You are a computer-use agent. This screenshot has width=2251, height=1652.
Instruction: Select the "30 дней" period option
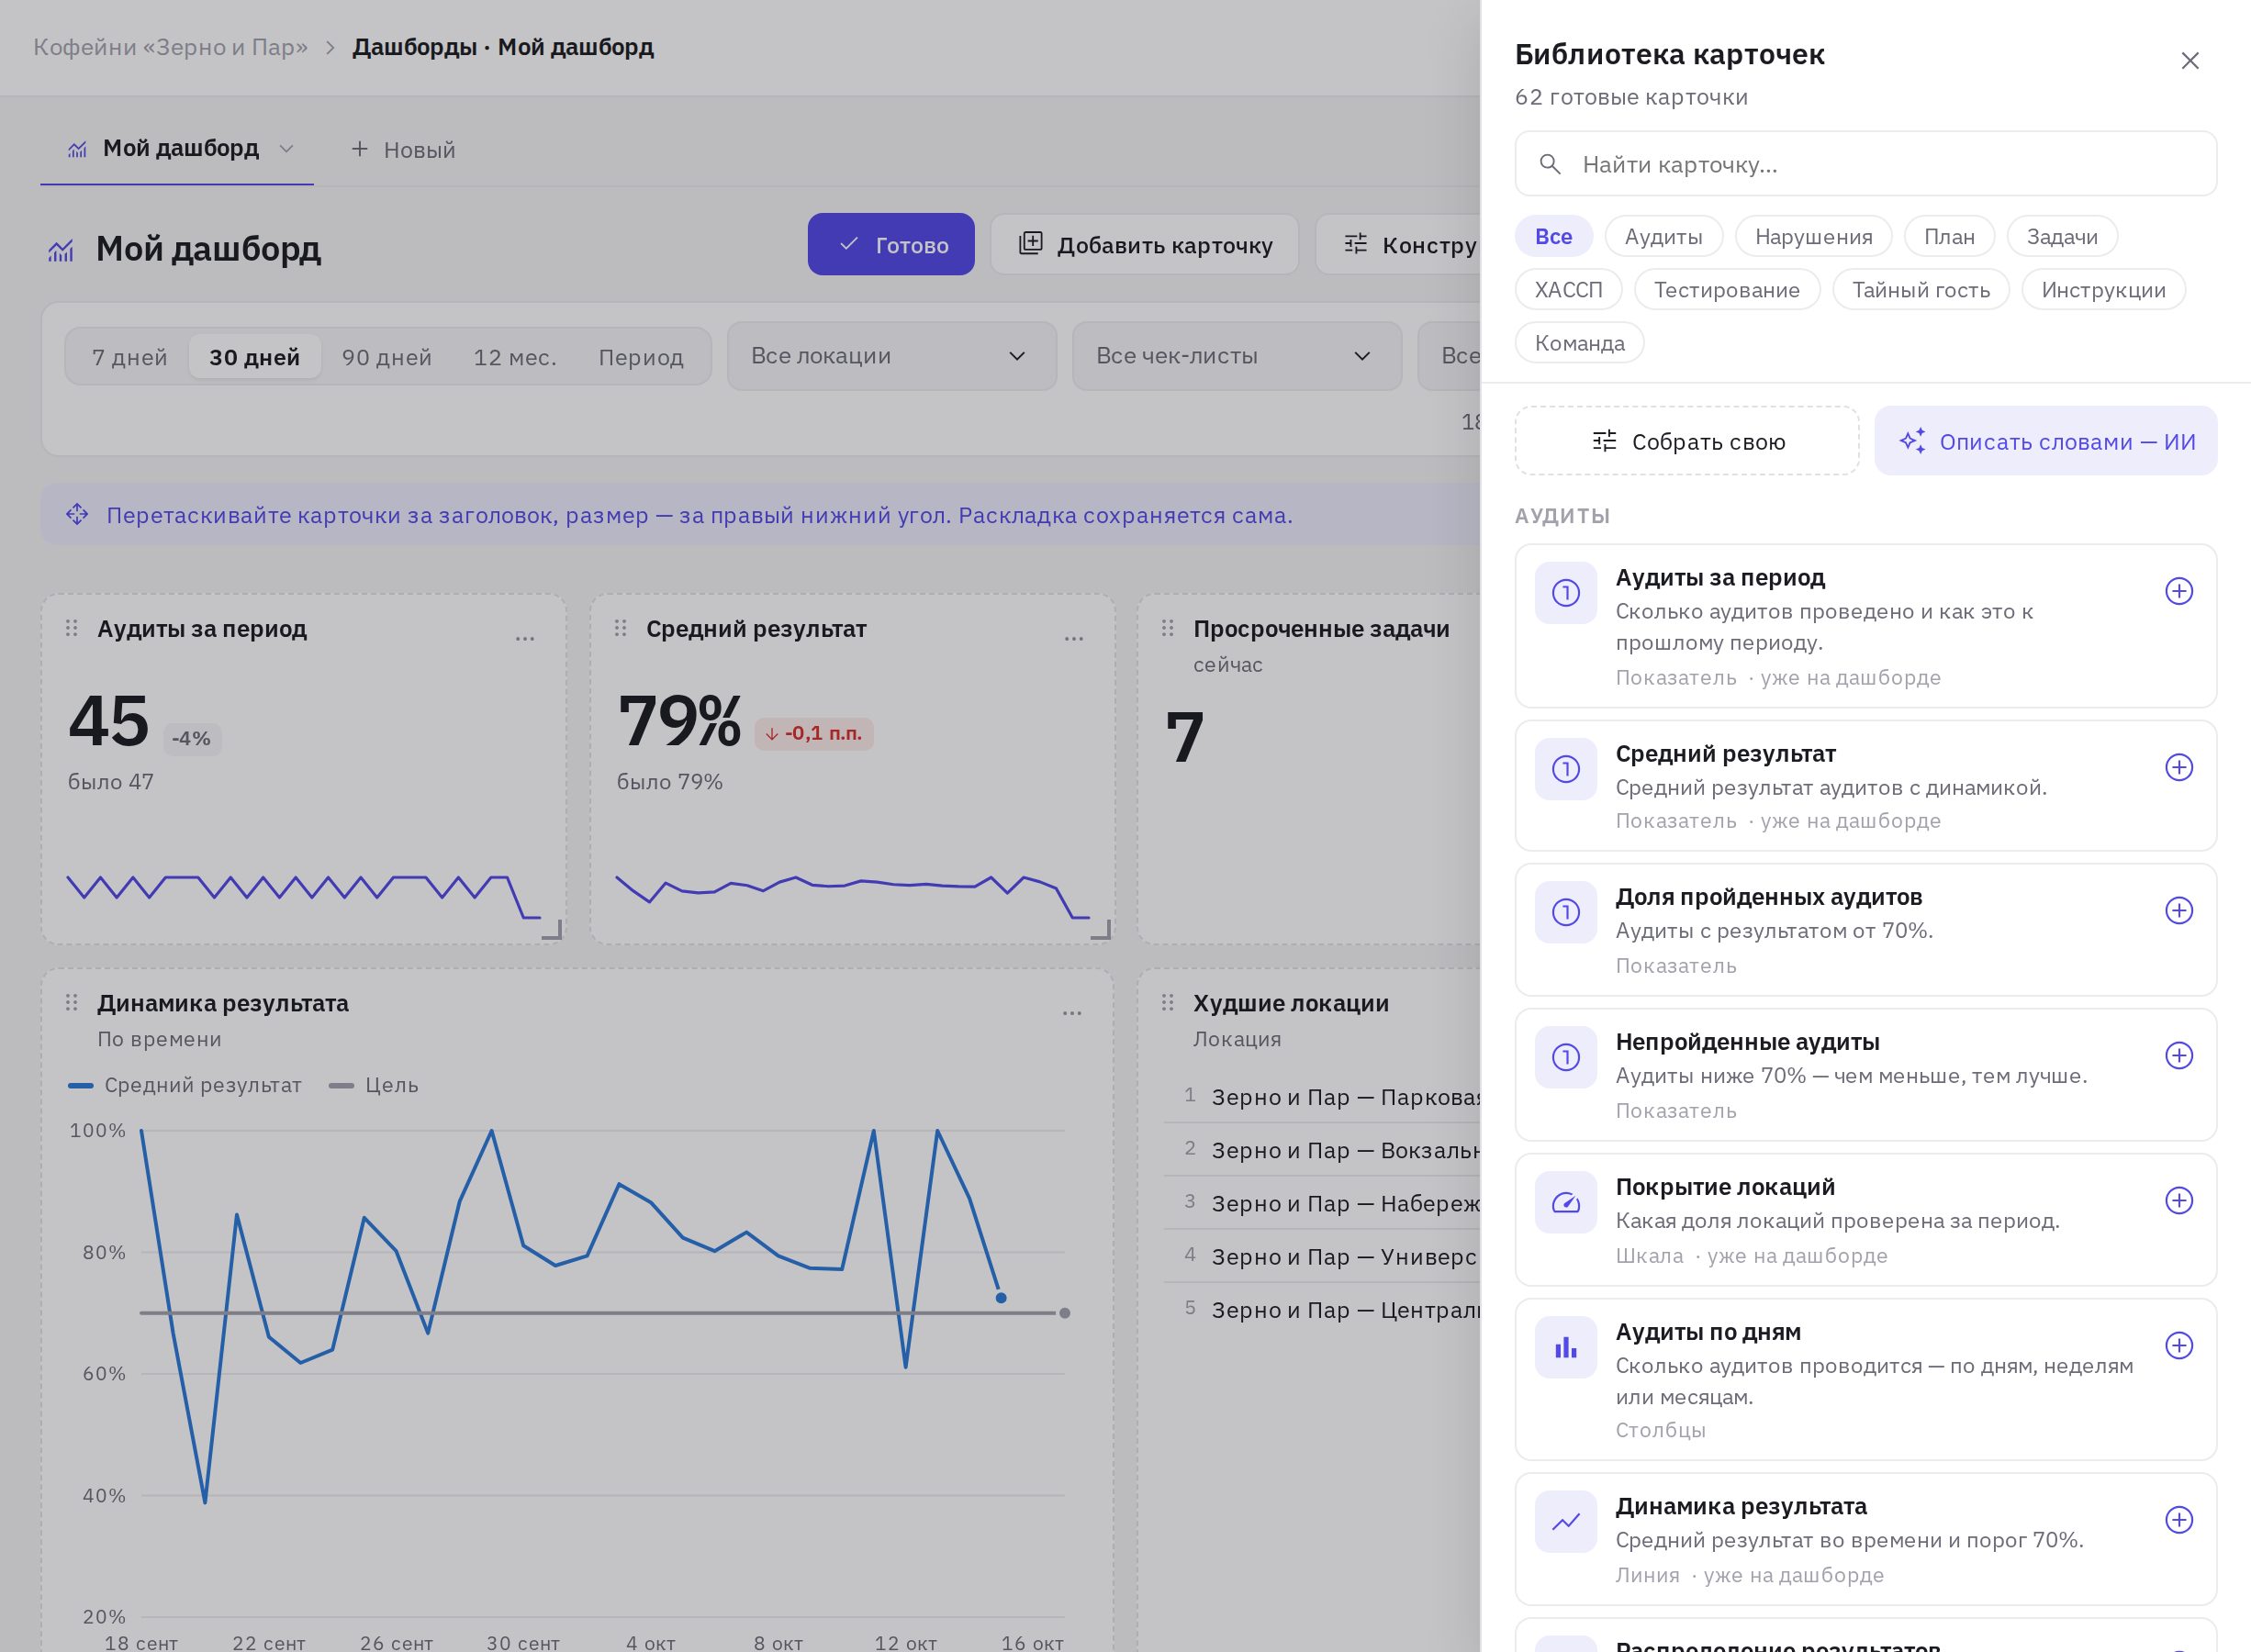[255, 357]
